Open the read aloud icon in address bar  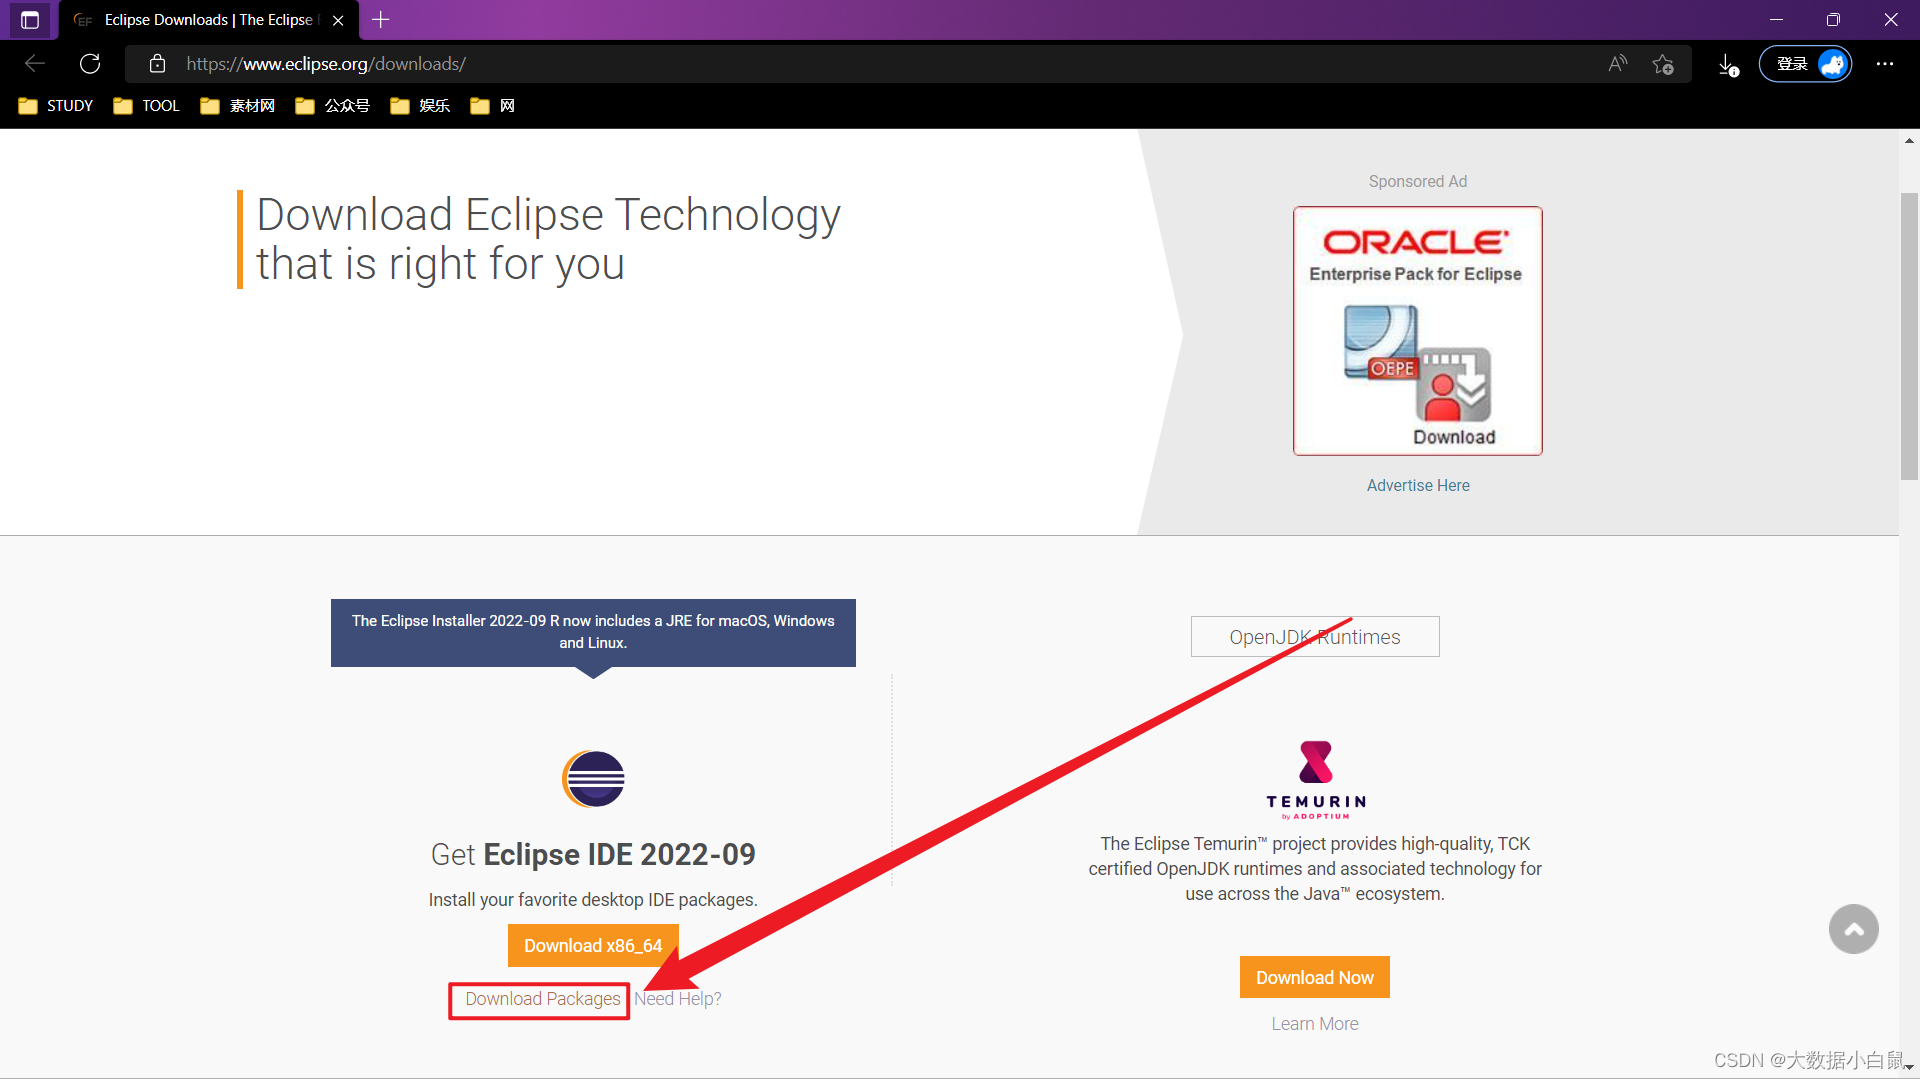pyautogui.click(x=1617, y=64)
